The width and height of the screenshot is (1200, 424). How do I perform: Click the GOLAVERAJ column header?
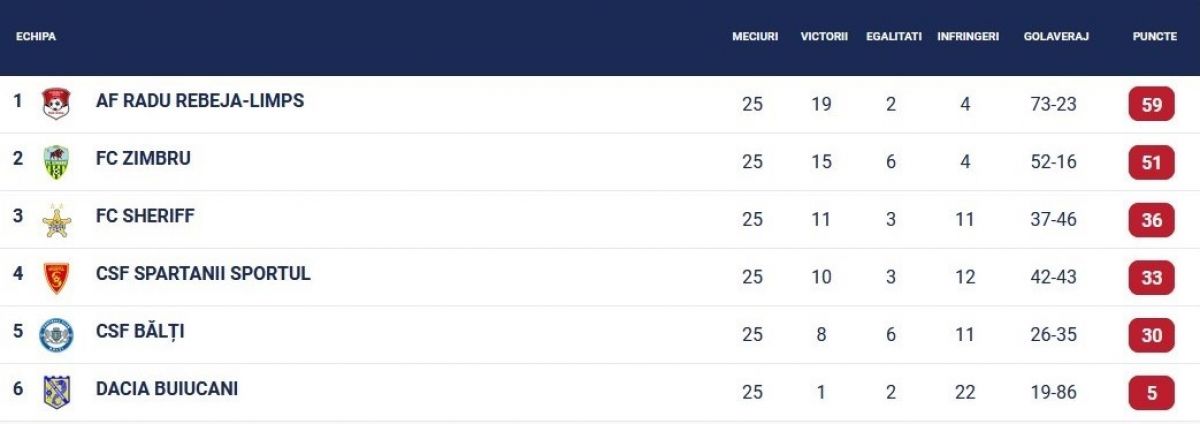click(1056, 36)
